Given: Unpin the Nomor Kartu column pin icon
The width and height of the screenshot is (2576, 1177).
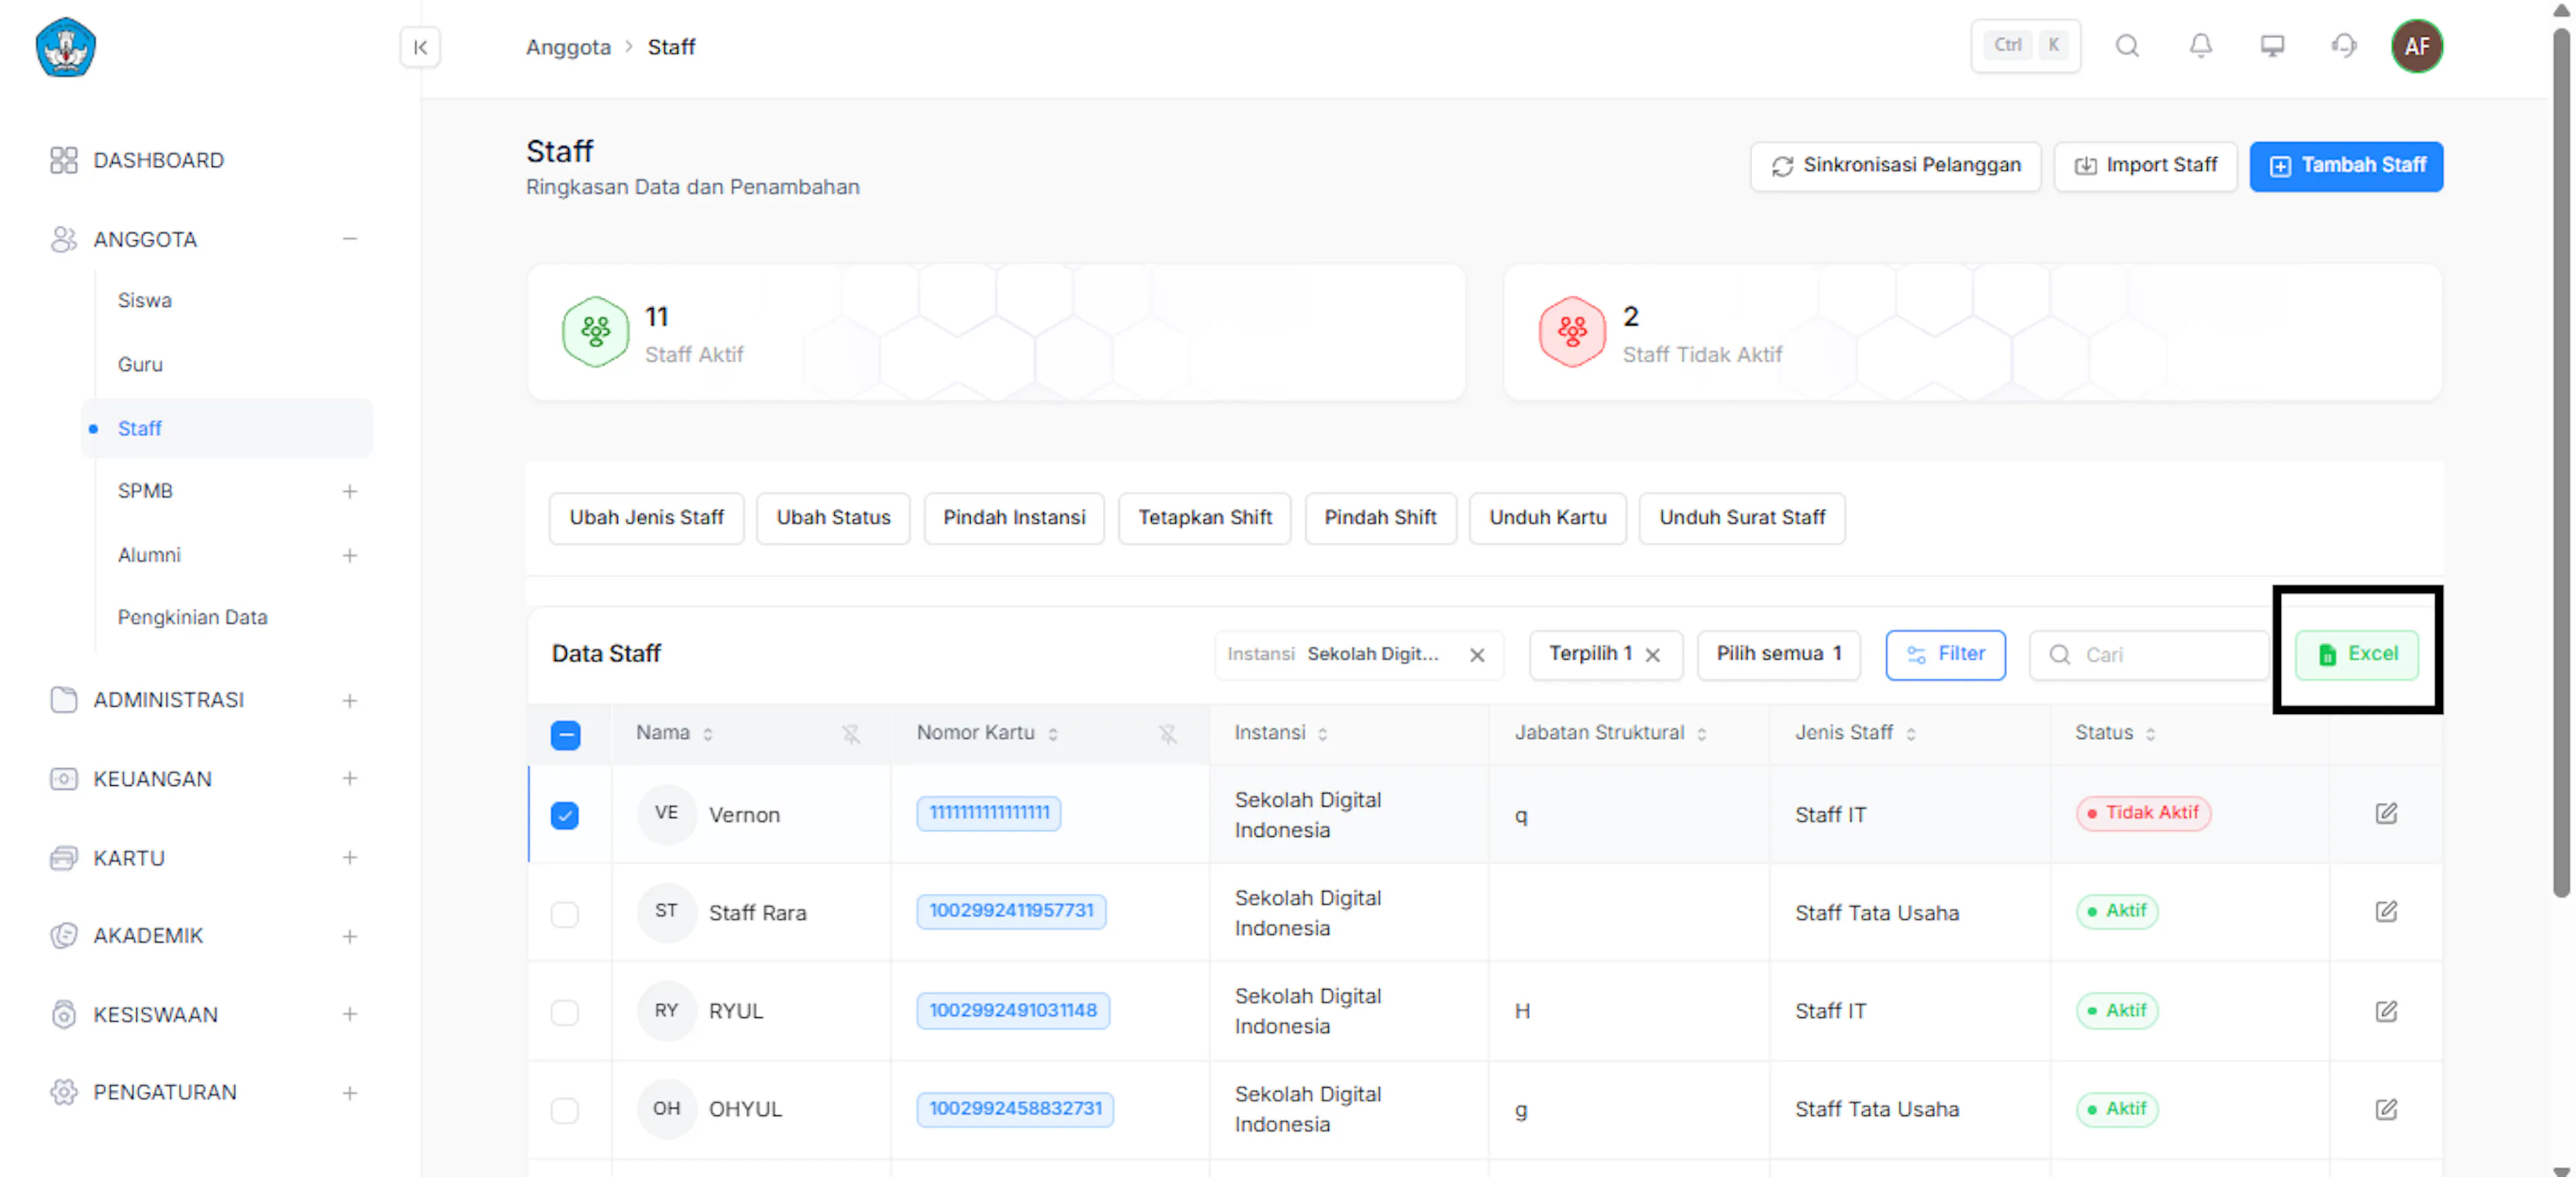Looking at the screenshot, I should tap(1167, 734).
